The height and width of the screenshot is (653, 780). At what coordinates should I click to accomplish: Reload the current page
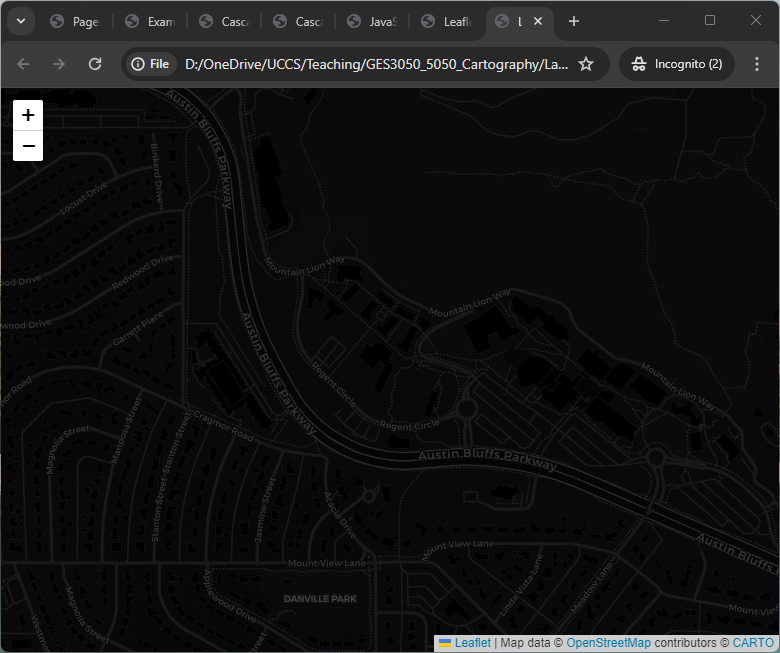95,64
